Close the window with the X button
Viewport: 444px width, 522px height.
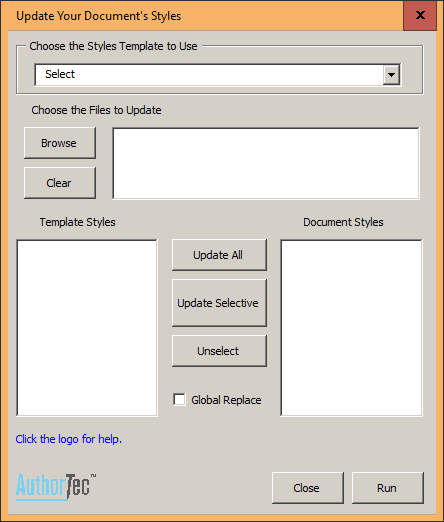420,15
